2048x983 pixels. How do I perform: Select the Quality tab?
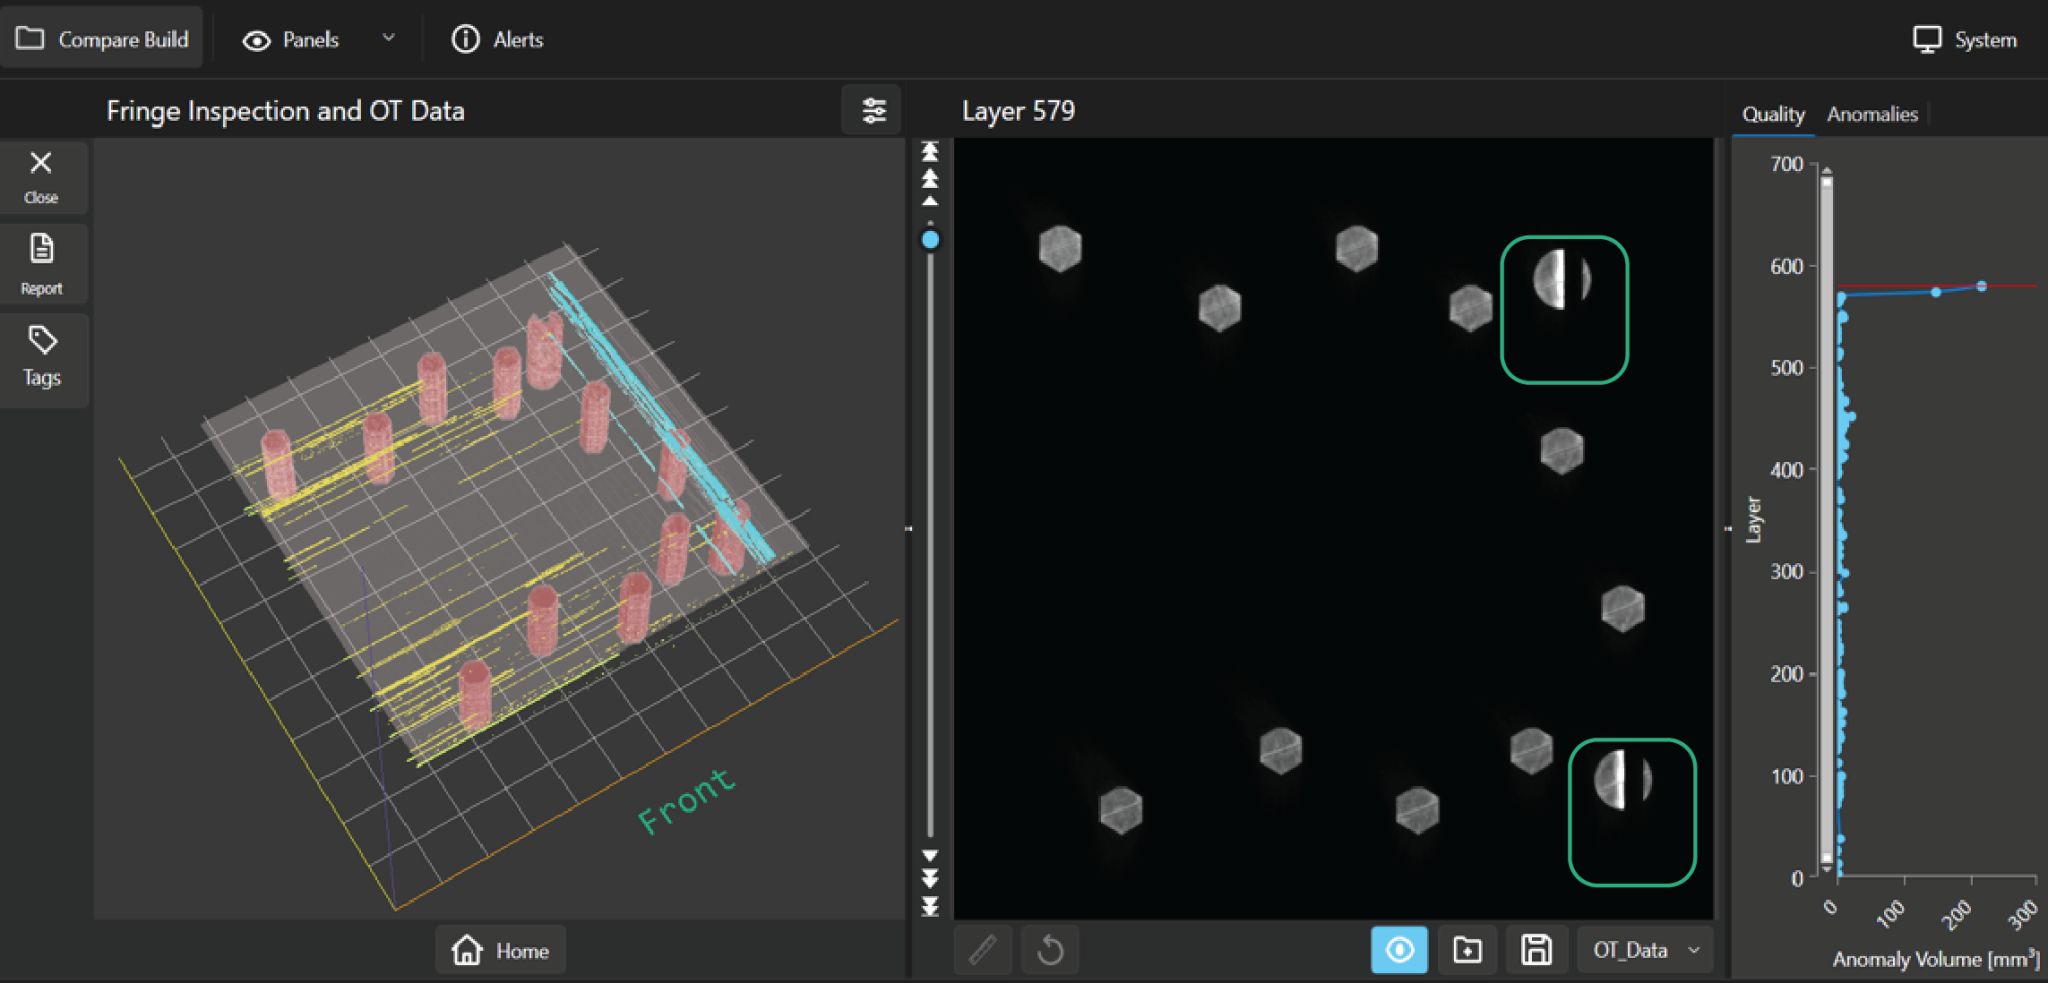point(1773,114)
